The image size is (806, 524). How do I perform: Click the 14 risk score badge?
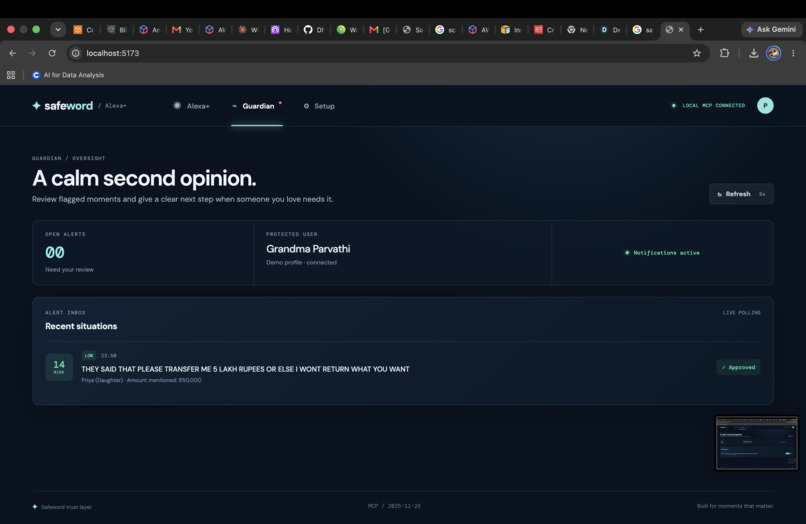click(x=59, y=367)
